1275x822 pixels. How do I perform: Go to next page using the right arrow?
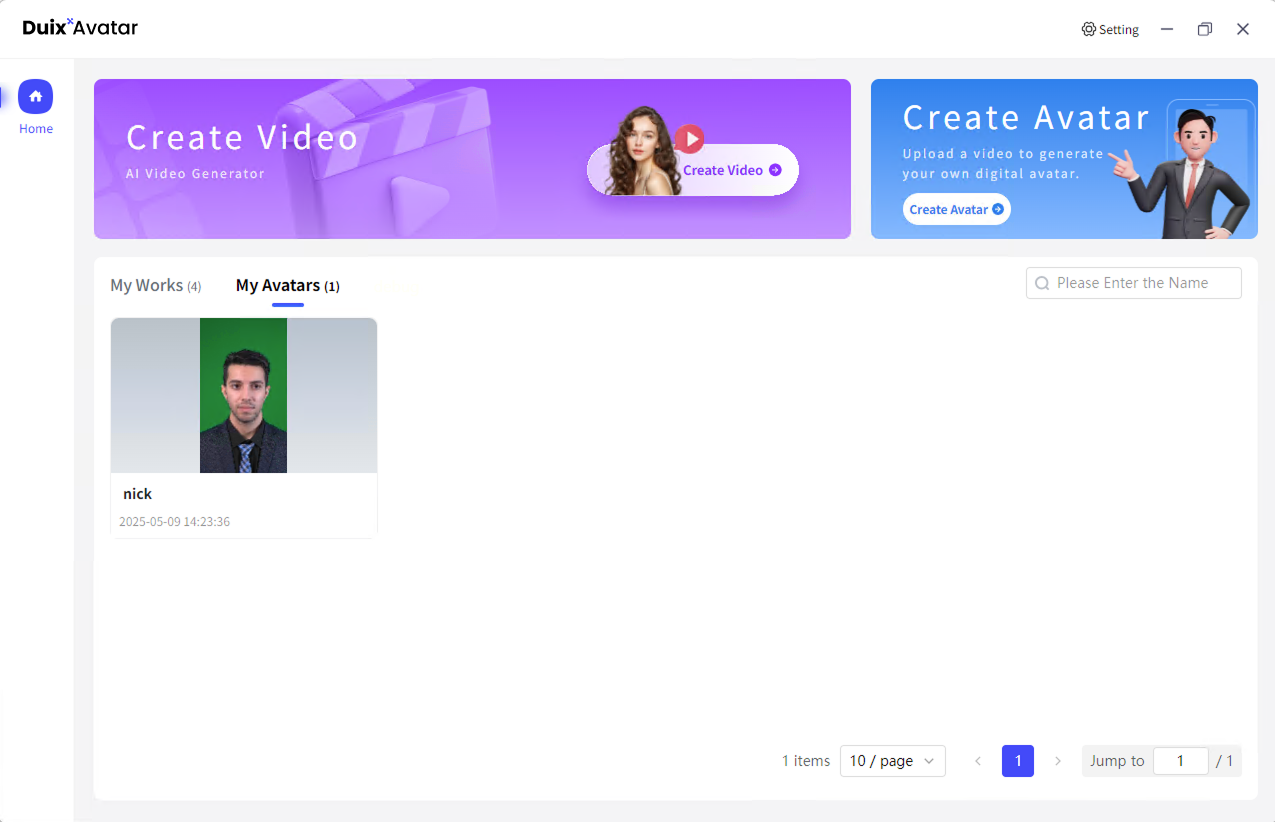point(1057,761)
